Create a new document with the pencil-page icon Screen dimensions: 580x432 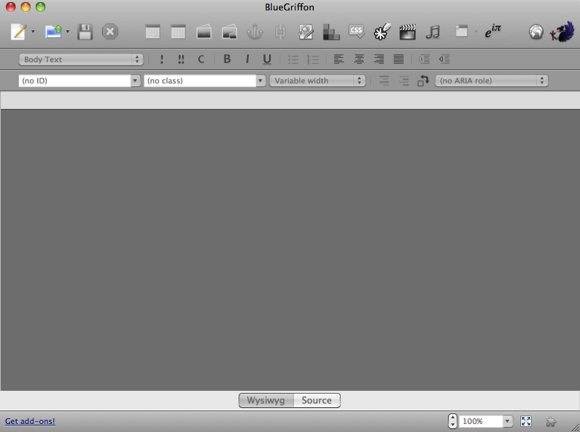(x=18, y=31)
